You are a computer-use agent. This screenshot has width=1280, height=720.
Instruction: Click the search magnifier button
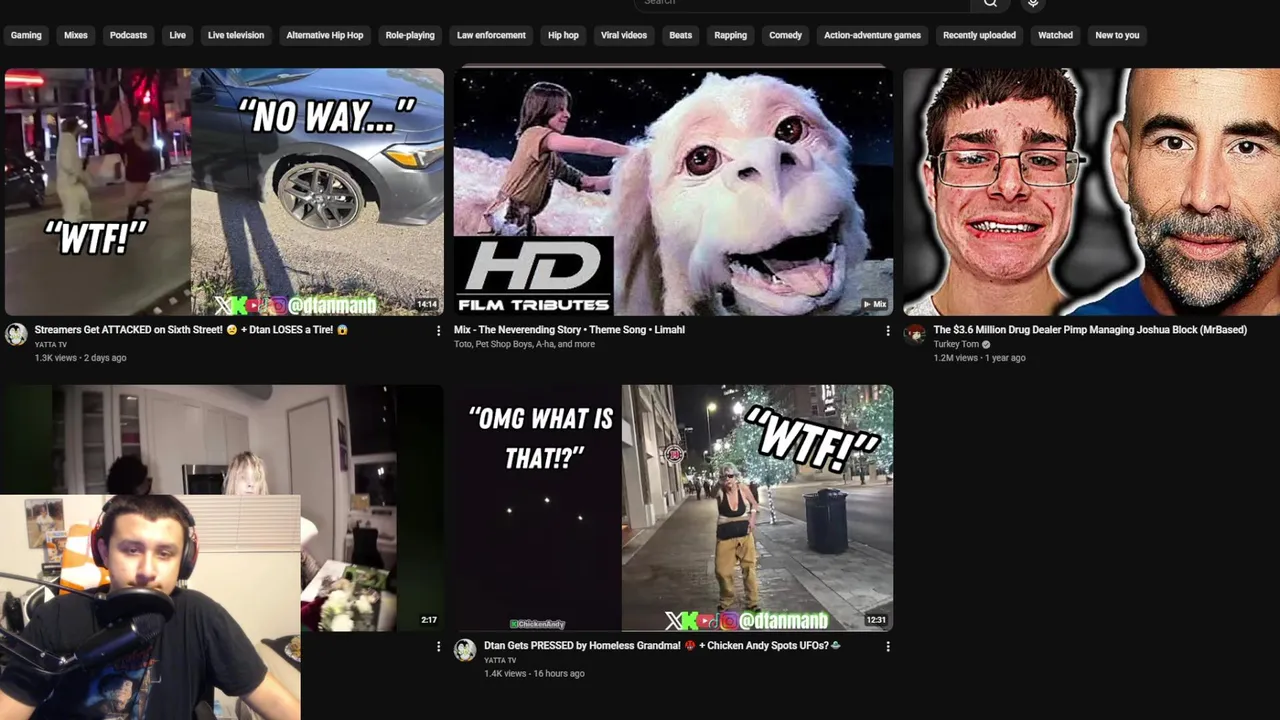click(990, 3)
